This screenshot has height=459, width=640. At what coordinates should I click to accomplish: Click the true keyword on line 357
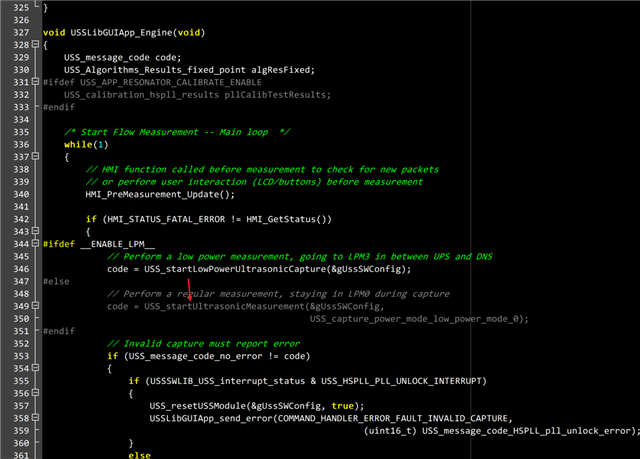342,406
